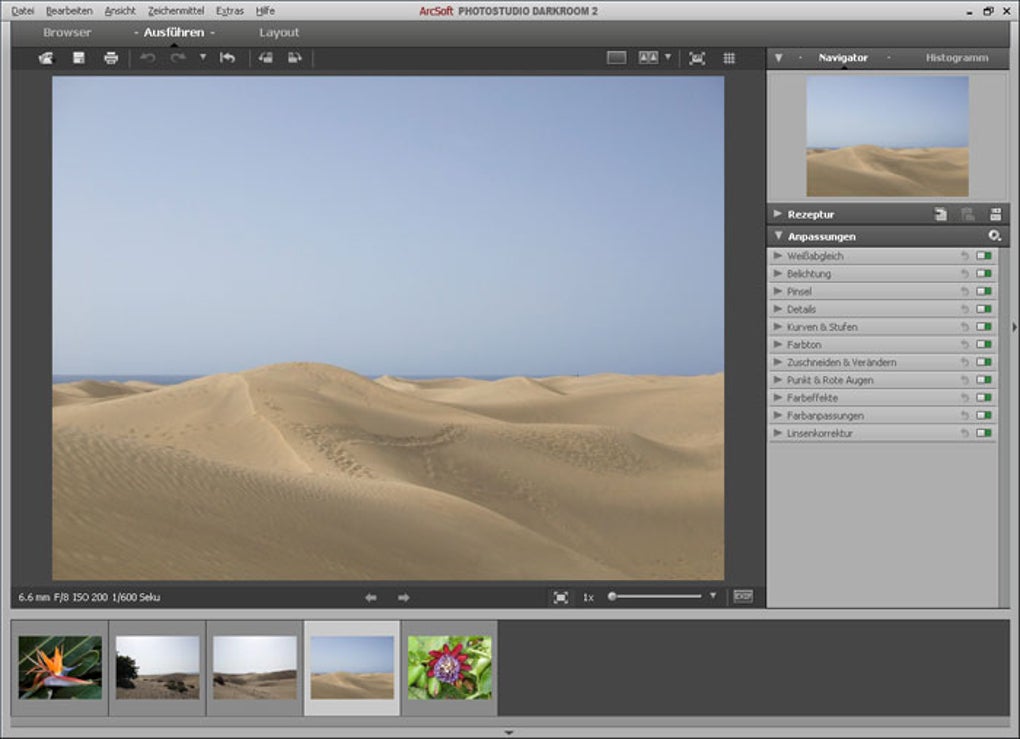Disable the Farbton adjustment switch

click(x=984, y=345)
